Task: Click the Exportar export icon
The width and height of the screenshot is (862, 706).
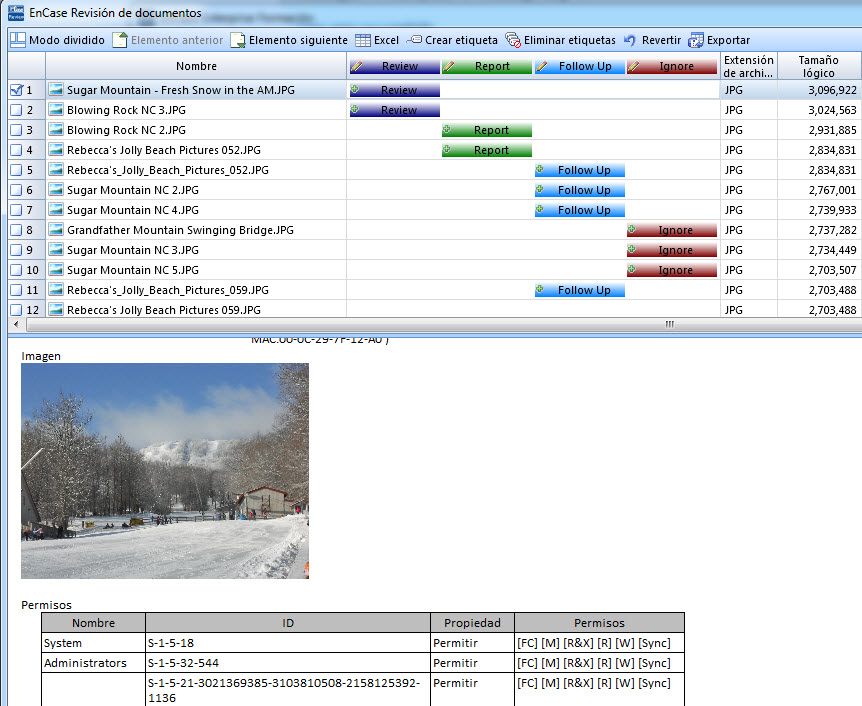Action: pyautogui.click(x=695, y=40)
